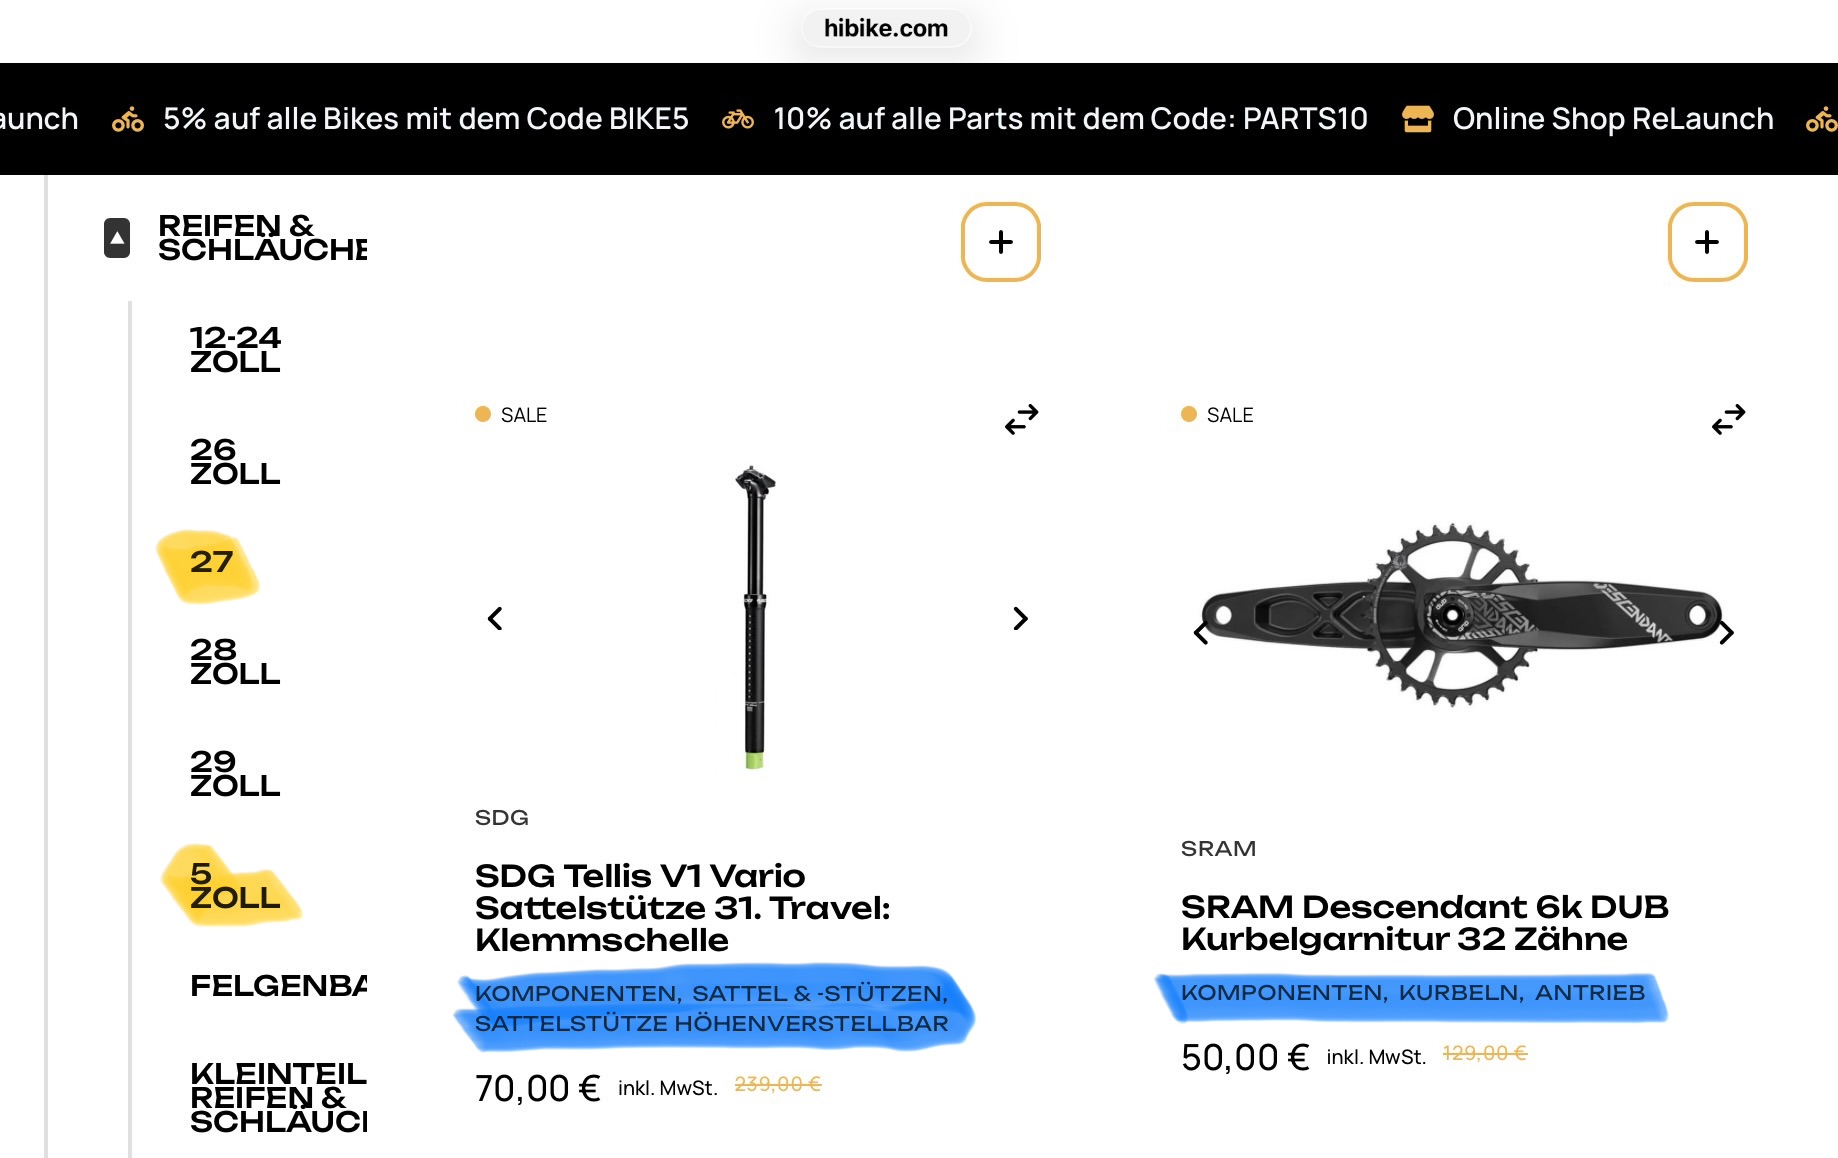The width and height of the screenshot is (1838, 1158).
Task: Show previous image of SRAM crankset
Action: pos(1201,633)
